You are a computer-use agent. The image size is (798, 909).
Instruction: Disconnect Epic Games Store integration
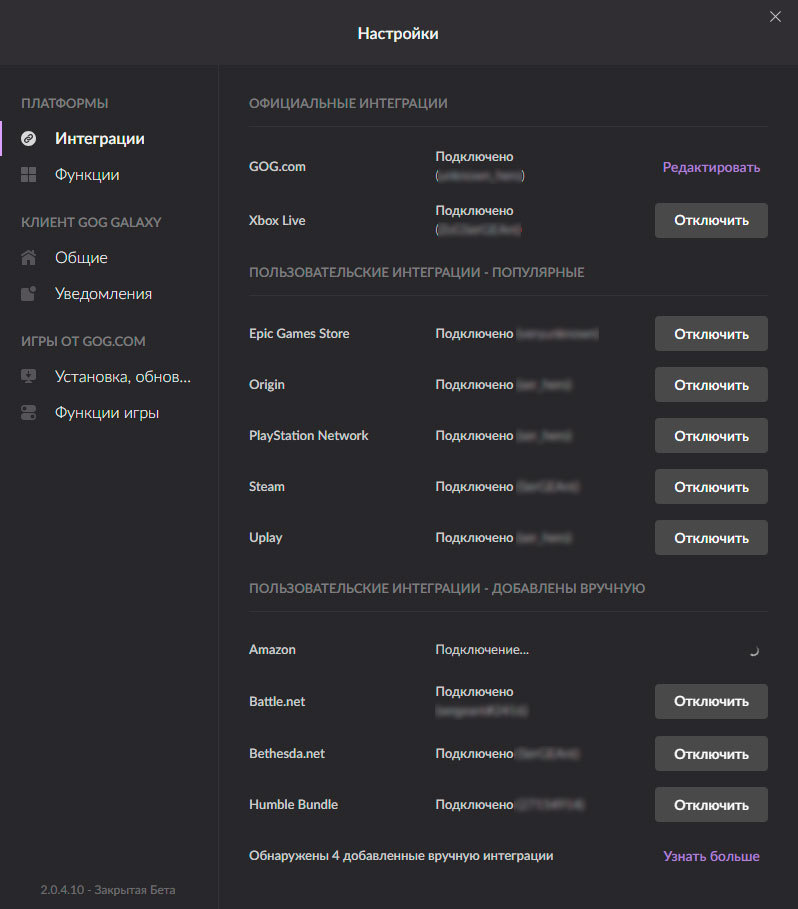[x=711, y=334]
